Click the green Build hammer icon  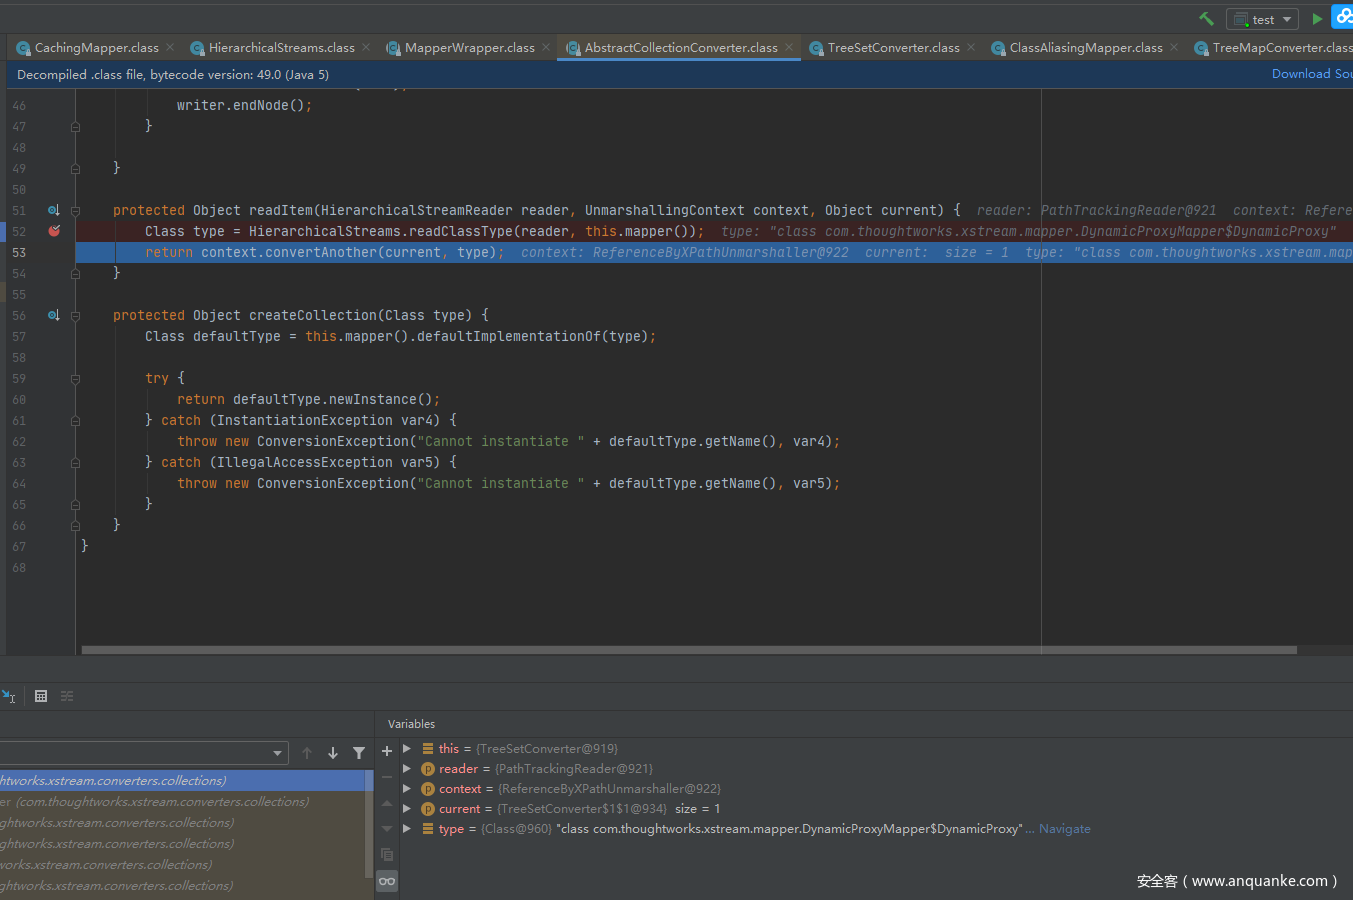[1206, 19]
